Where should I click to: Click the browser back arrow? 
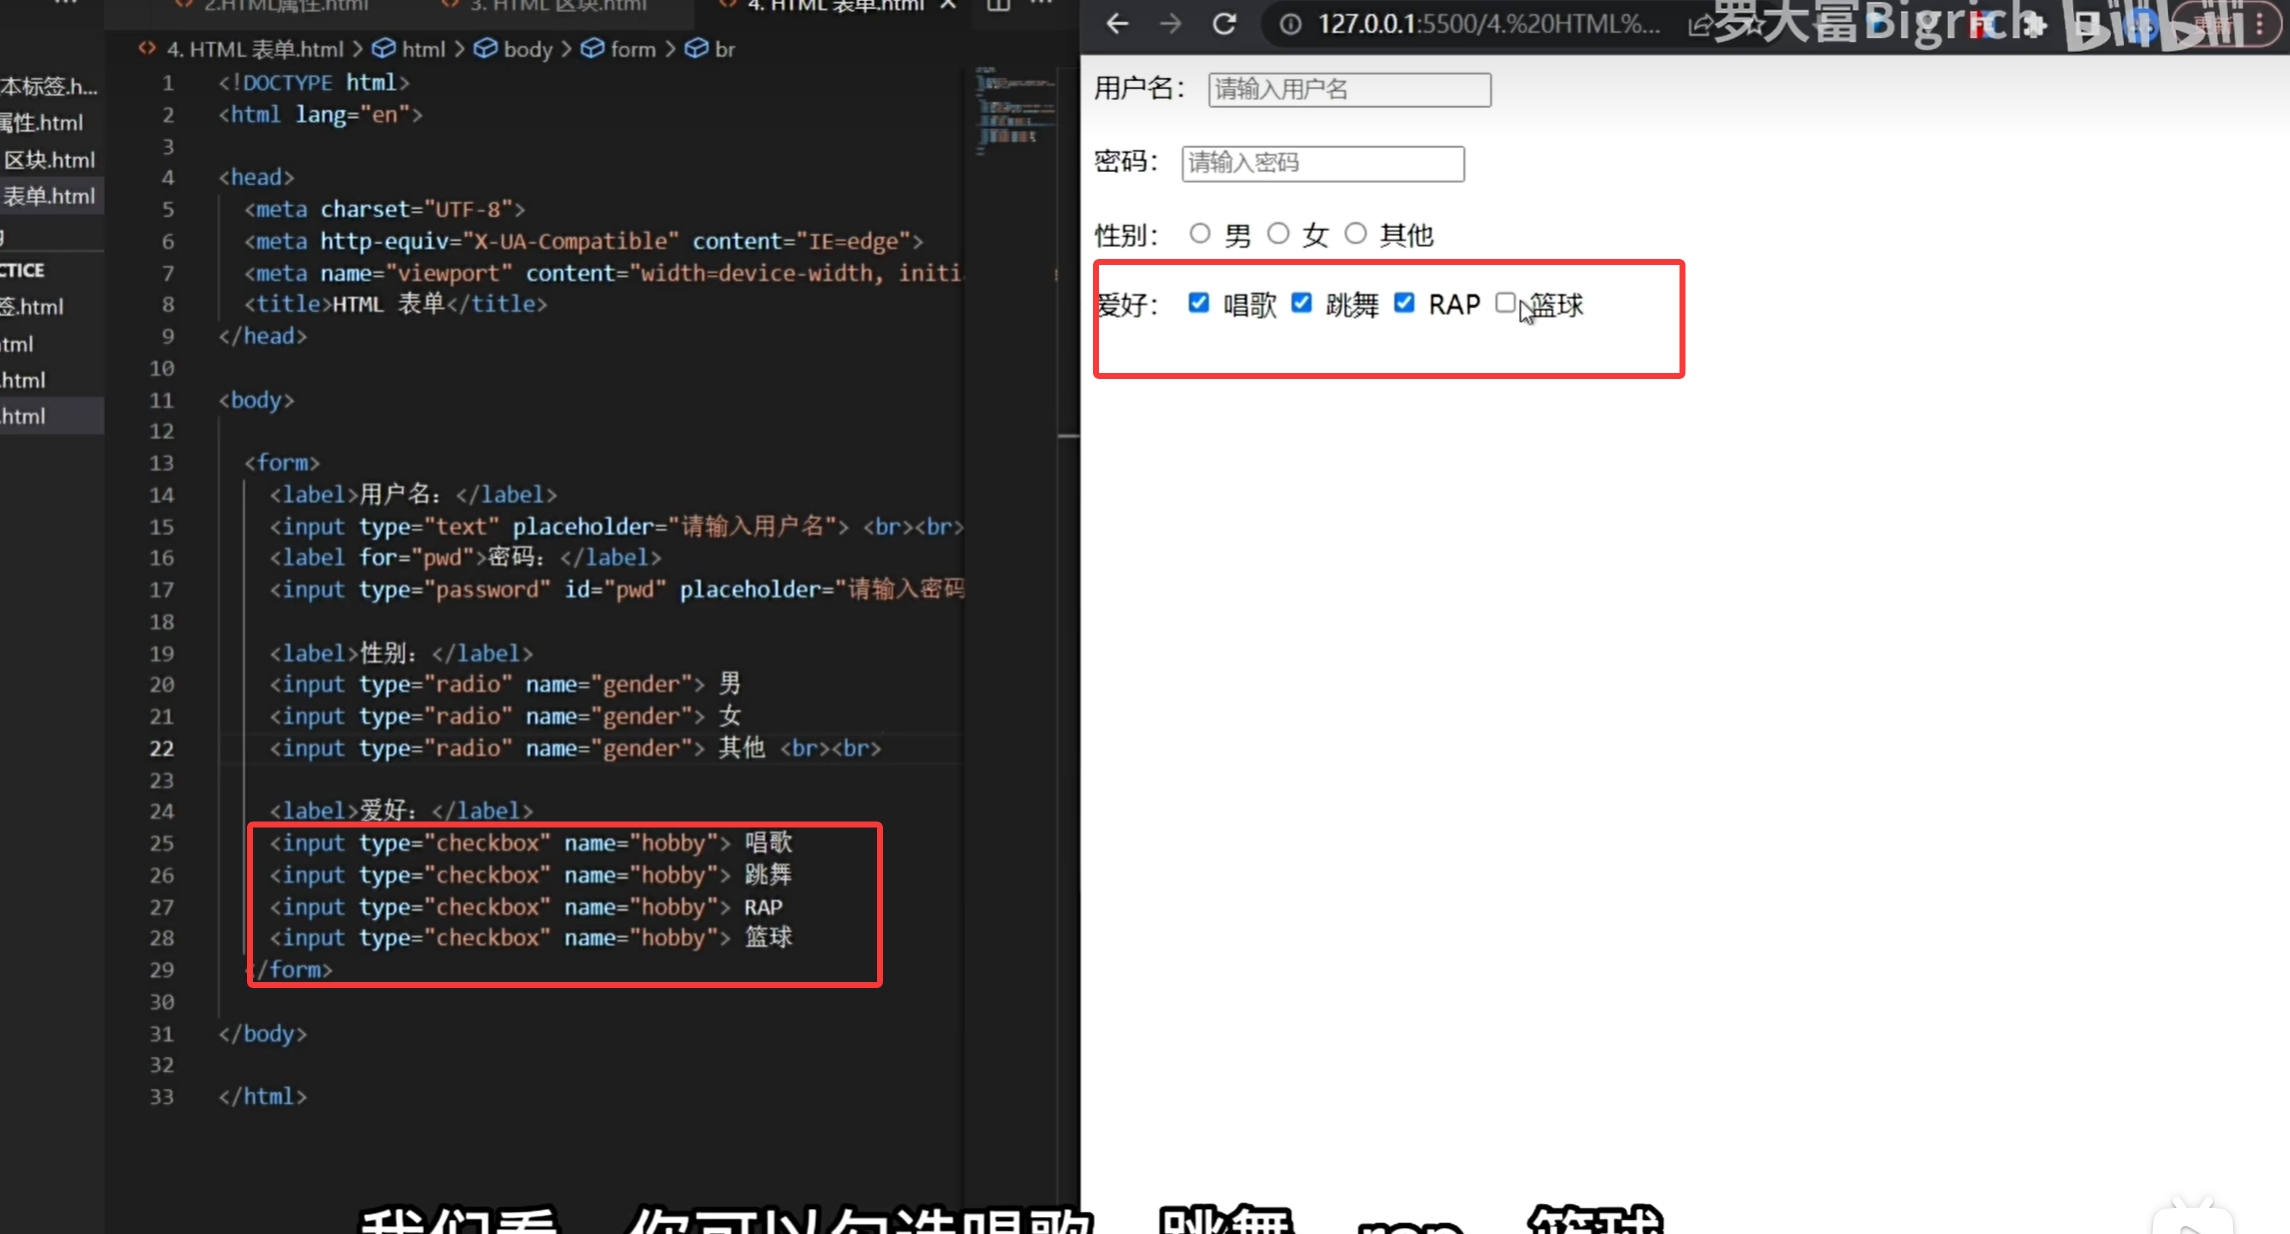(1117, 24)
